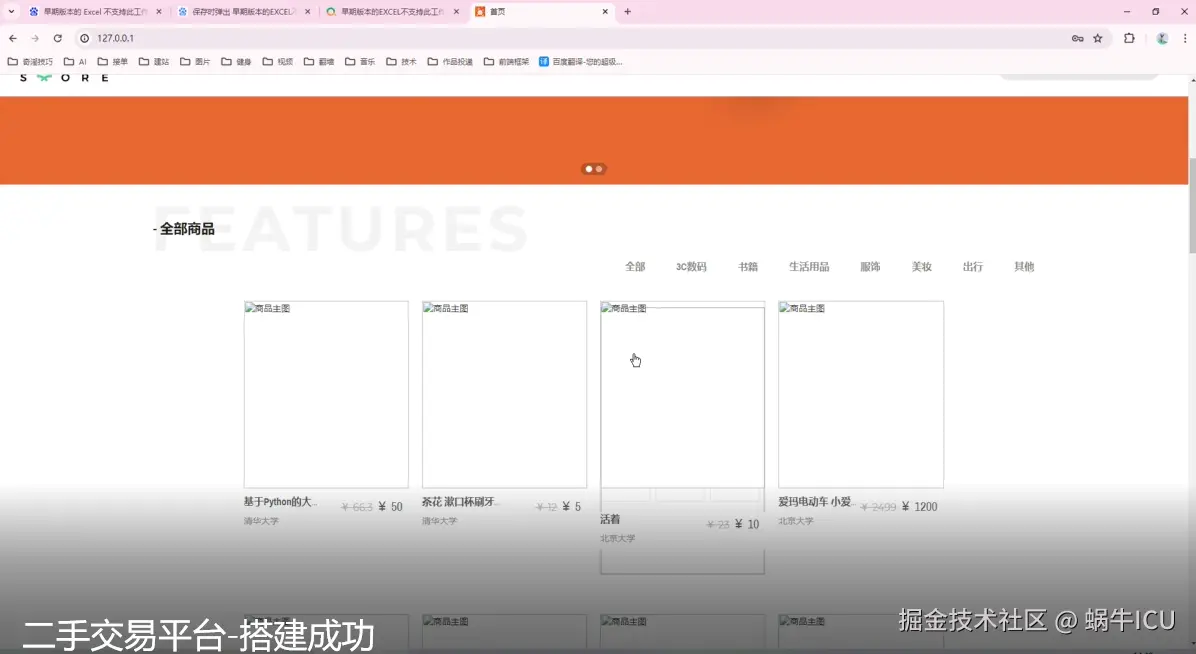Filter products by 书籍 category
The width and height of the screenshot is (1196, 654).
point(748,266)
